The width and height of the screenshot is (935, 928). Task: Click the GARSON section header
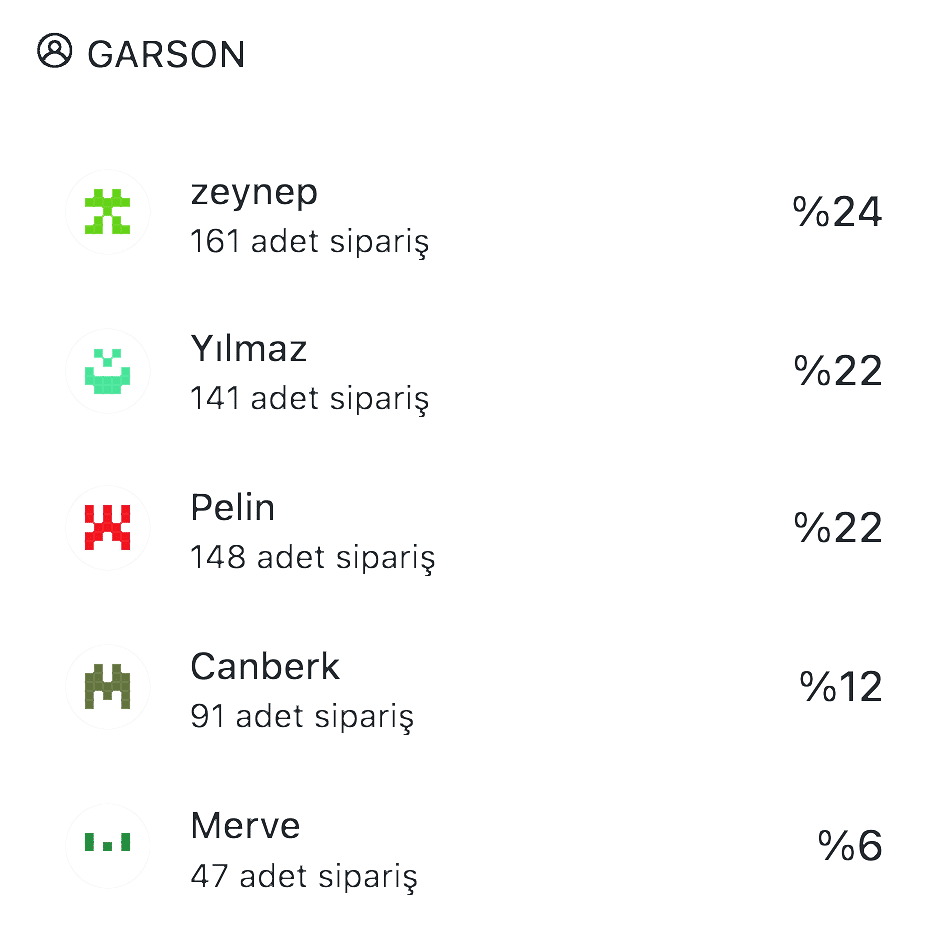167,54
